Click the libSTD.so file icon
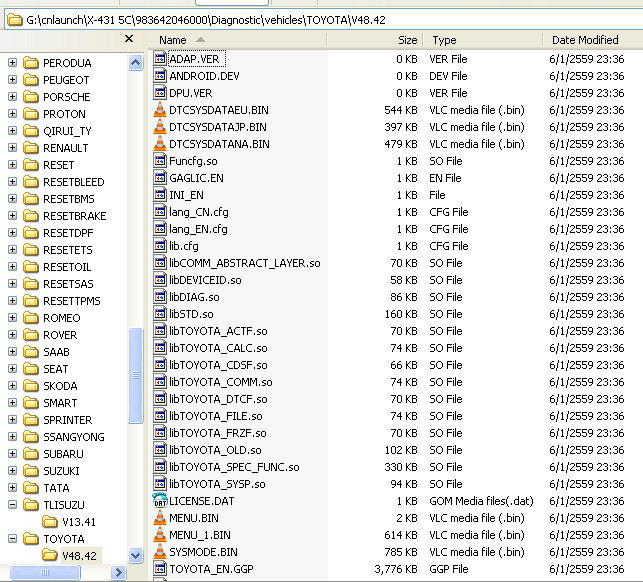643x582 pixels. pyautogui.click(x=160, y=314)
